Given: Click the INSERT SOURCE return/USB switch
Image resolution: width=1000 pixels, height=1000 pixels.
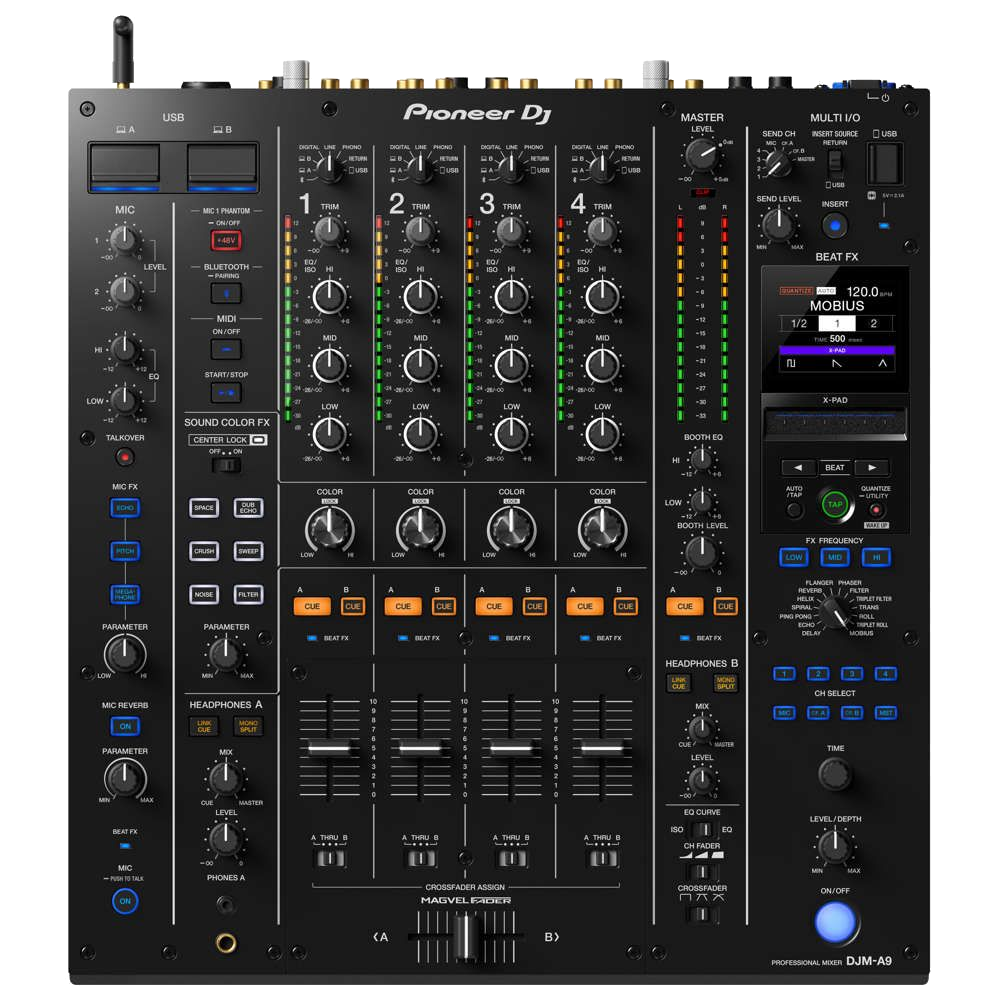Looking at the screenshot, I should coord(834,164).
